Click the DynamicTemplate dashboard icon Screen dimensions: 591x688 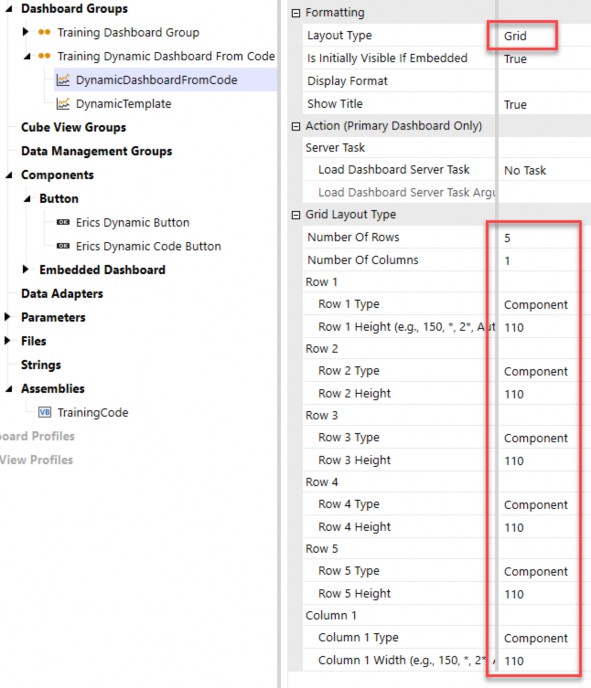pos(63,104)
